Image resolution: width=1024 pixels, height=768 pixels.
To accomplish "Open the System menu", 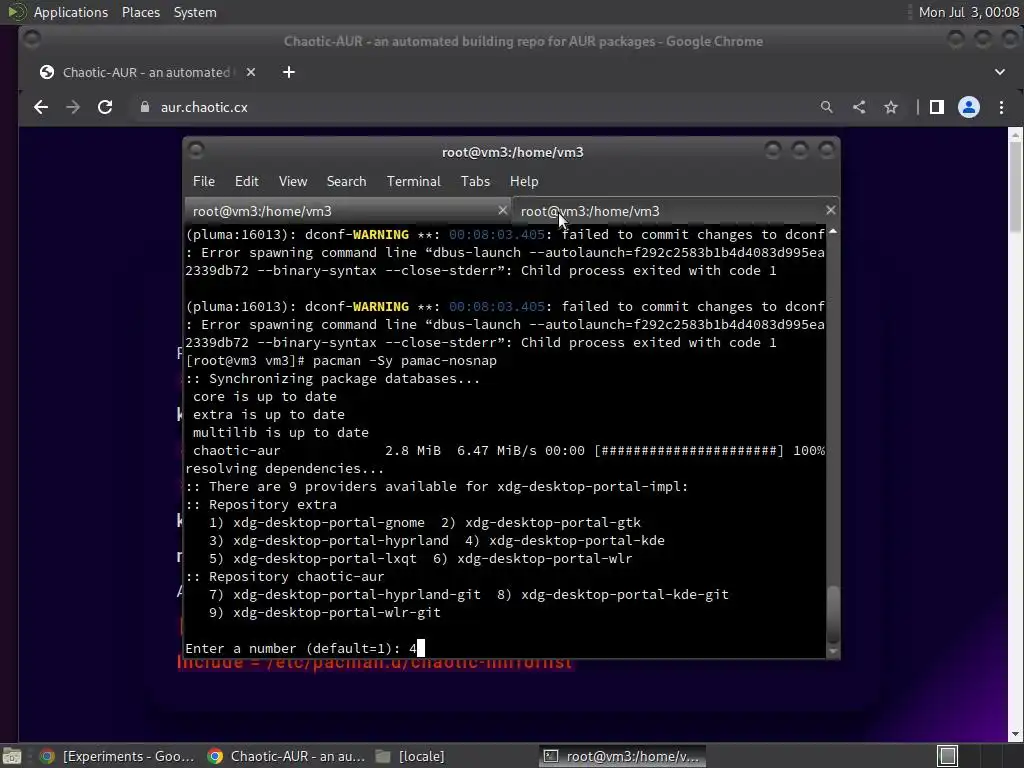I will (x=195, y=12).
